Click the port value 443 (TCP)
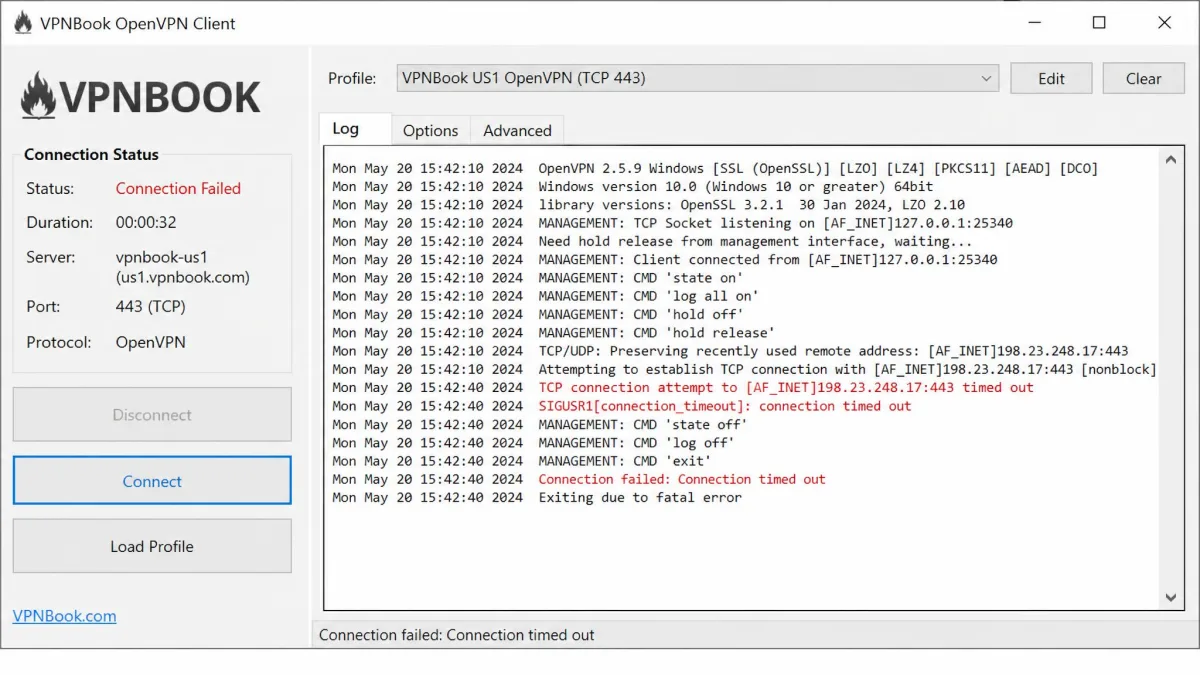1200x675 pixels. [150, 306]
